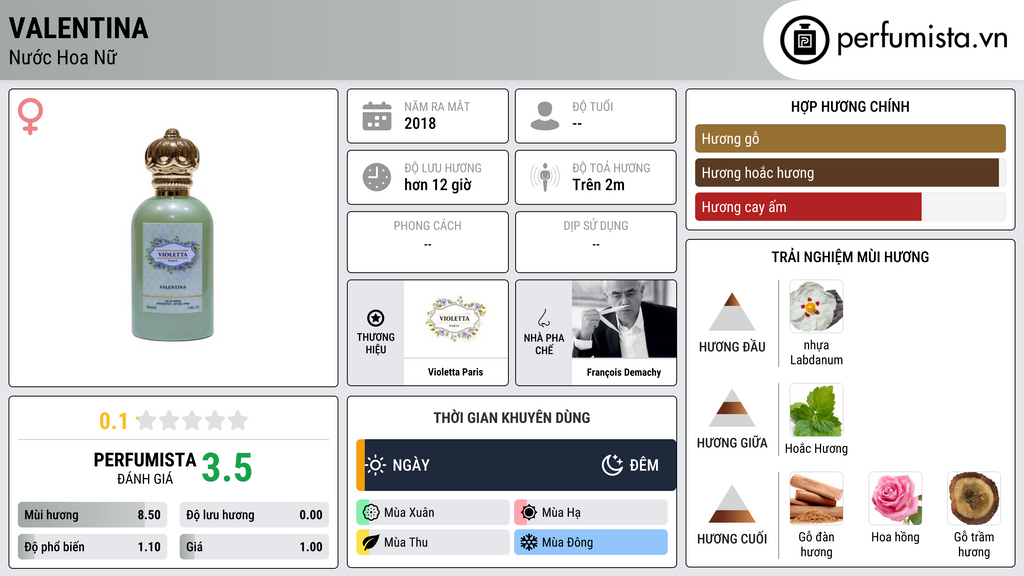Click the Violetta Paris brand logo
Viewport: 1024px width, 576px height.
coord(455,319)
